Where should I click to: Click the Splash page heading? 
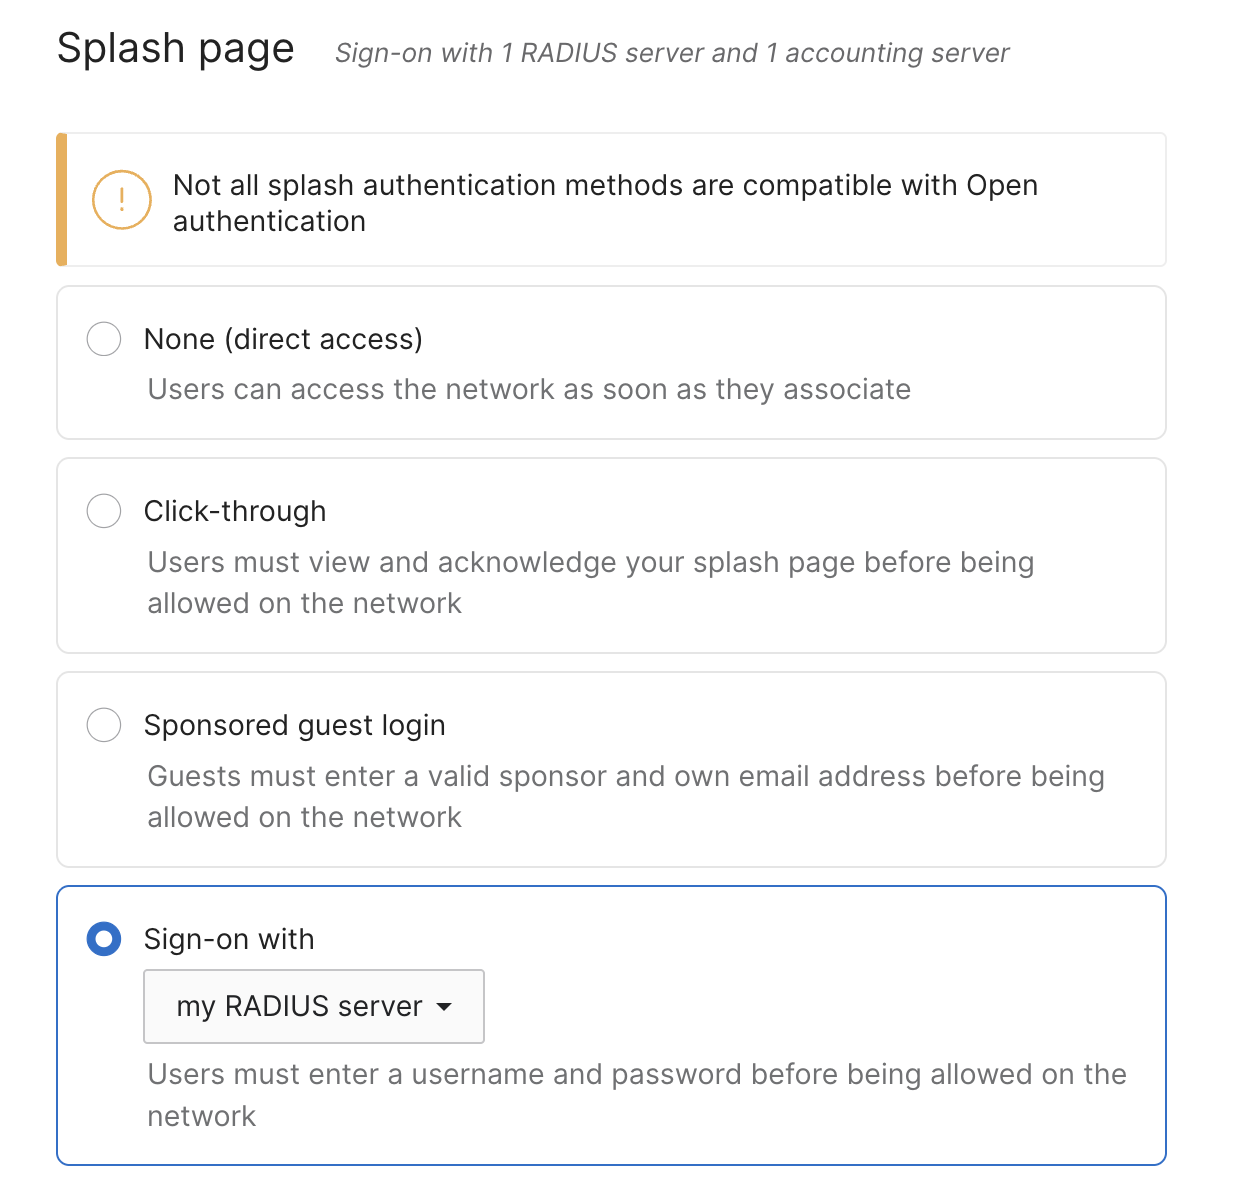coord(176,48)
